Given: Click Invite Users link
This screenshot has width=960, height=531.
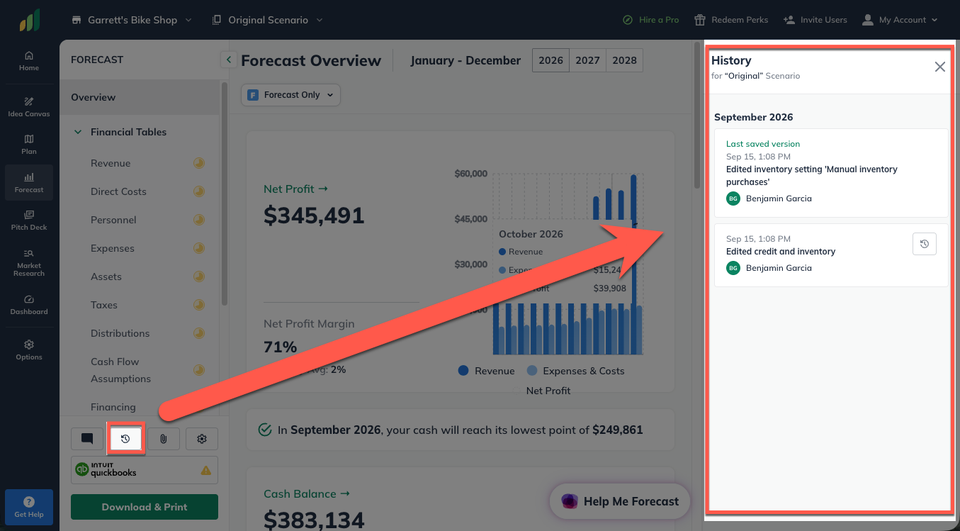Looking at the screenshot, I should [x=815, y=20].
